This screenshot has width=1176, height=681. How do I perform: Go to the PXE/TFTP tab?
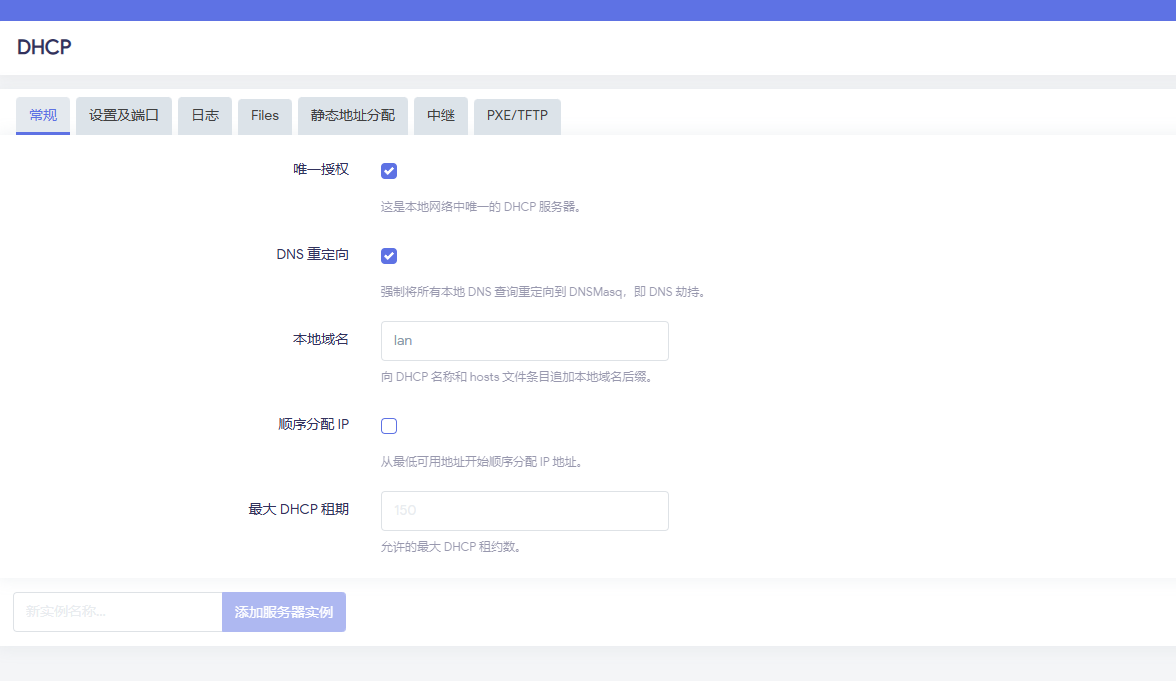(x=517, y=116)
